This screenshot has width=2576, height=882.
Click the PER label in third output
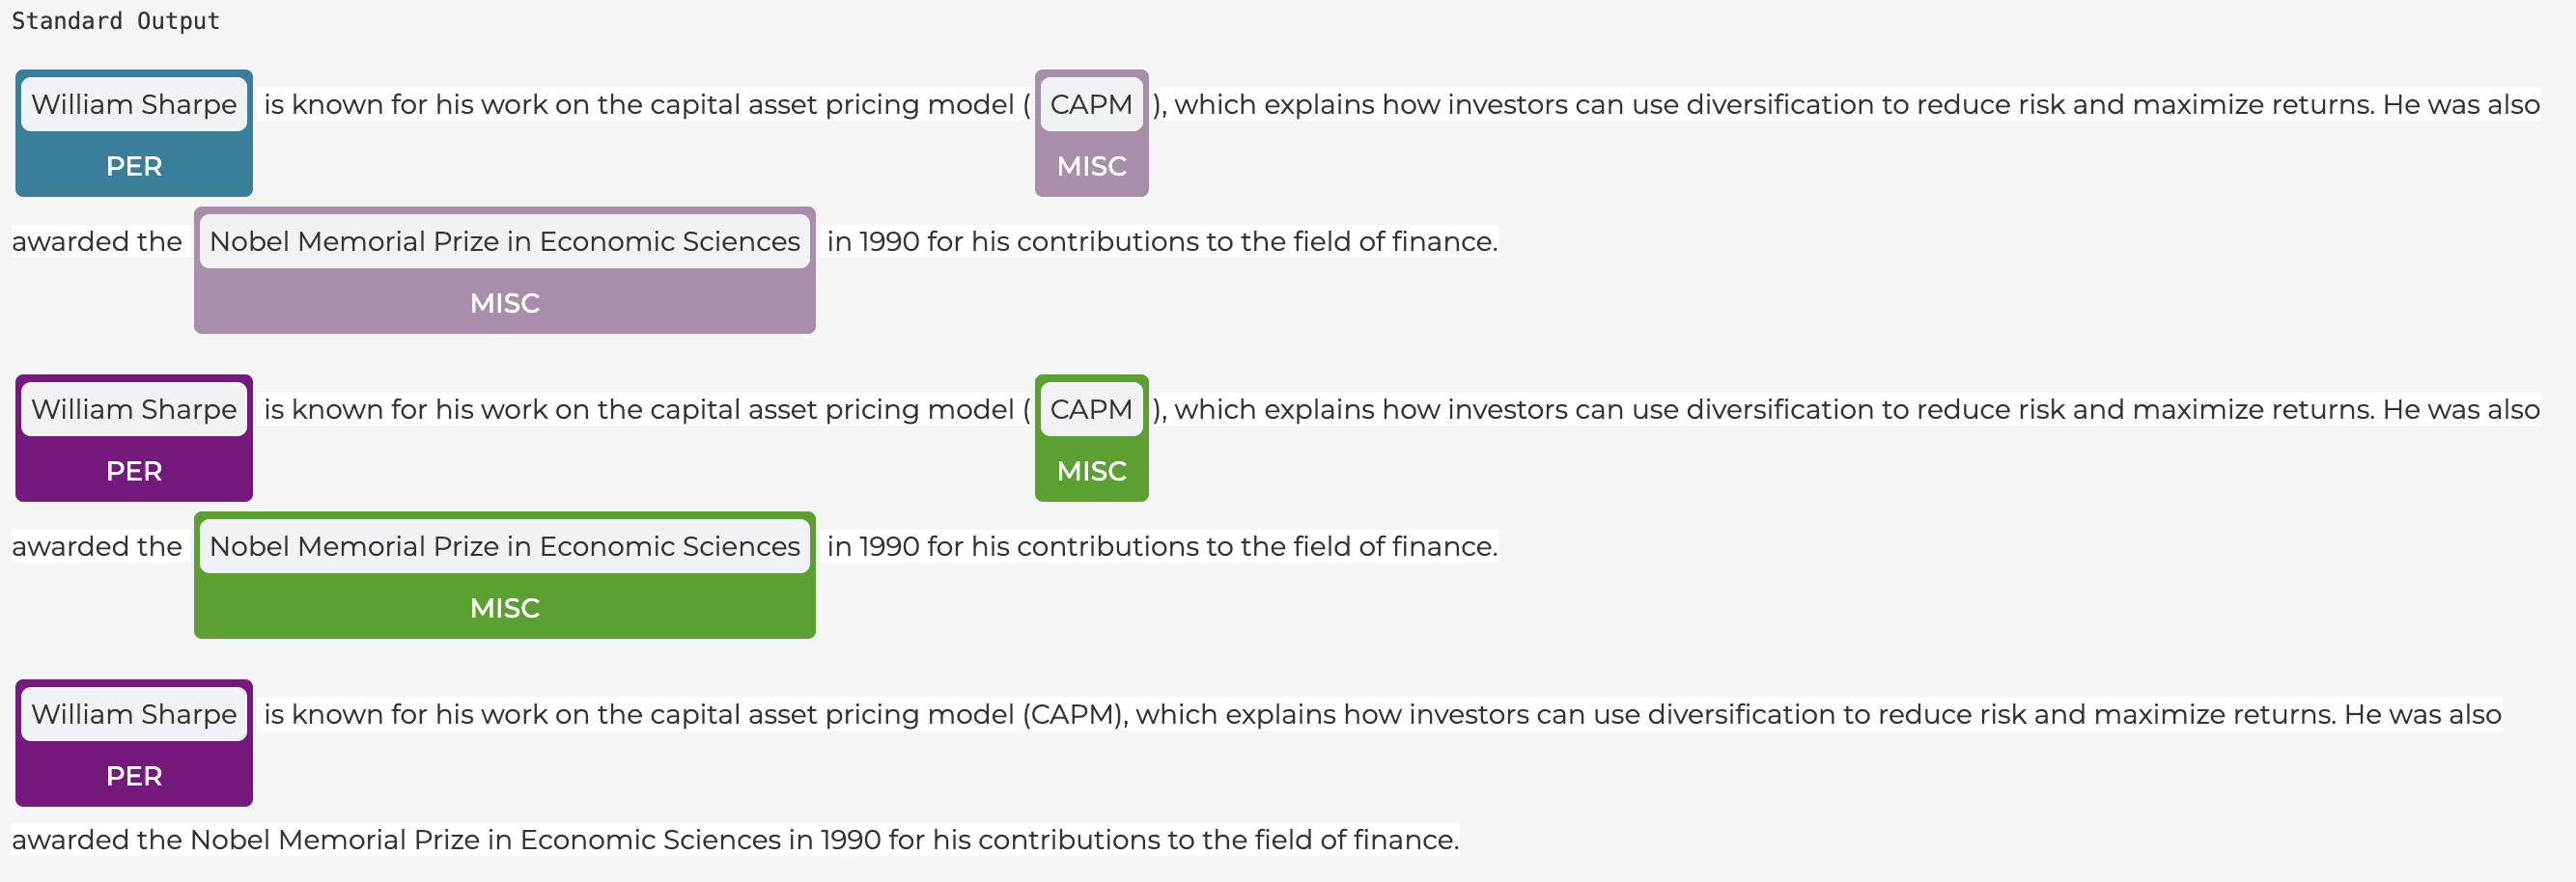click(x=134, y=776)
